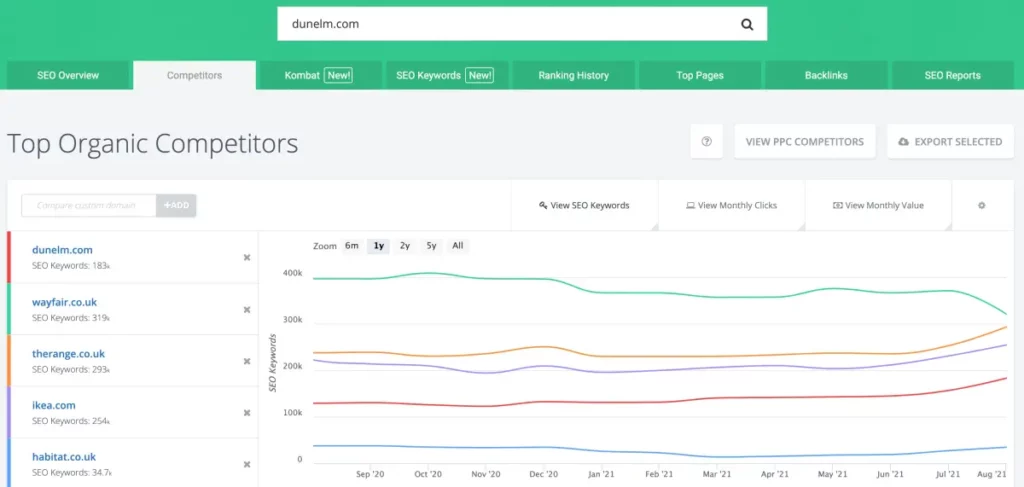Select the Competitors tab

pyautogui.click(x=195, y=75)
